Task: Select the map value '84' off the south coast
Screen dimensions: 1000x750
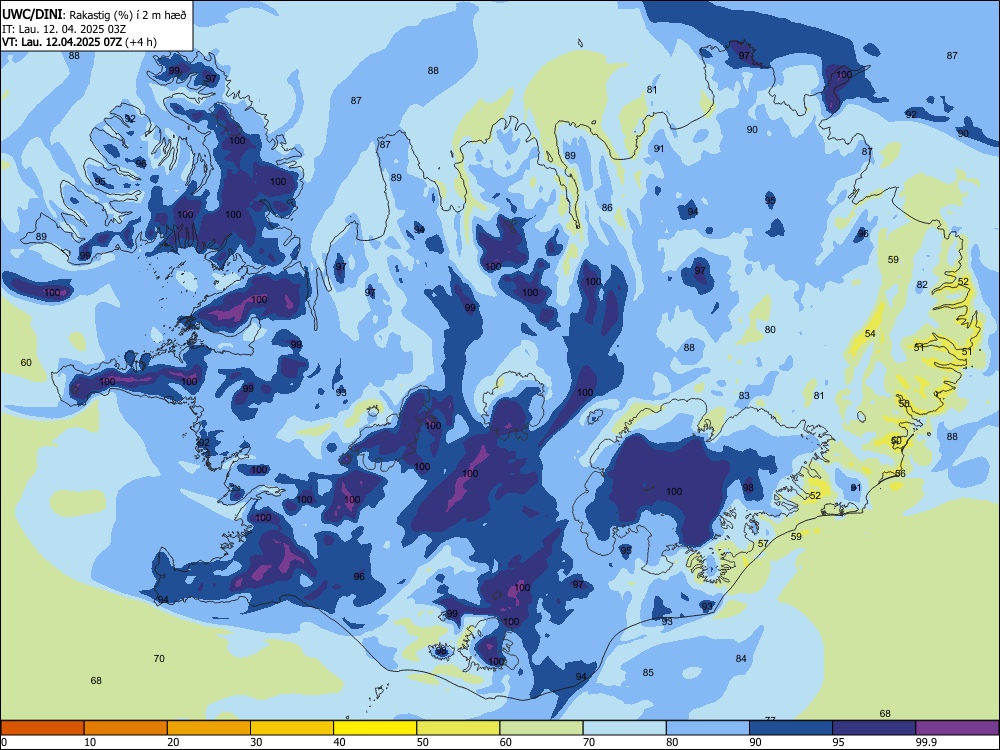Action: click(x=740, y=658)
